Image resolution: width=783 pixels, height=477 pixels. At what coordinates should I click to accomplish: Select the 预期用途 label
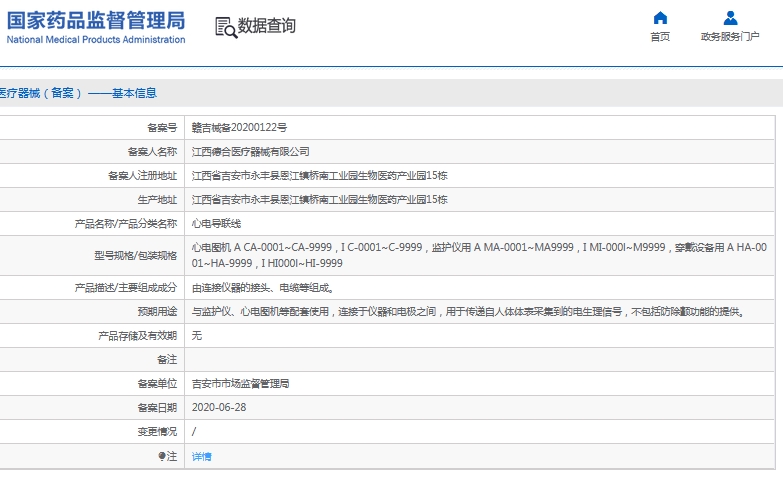point(157,312)
